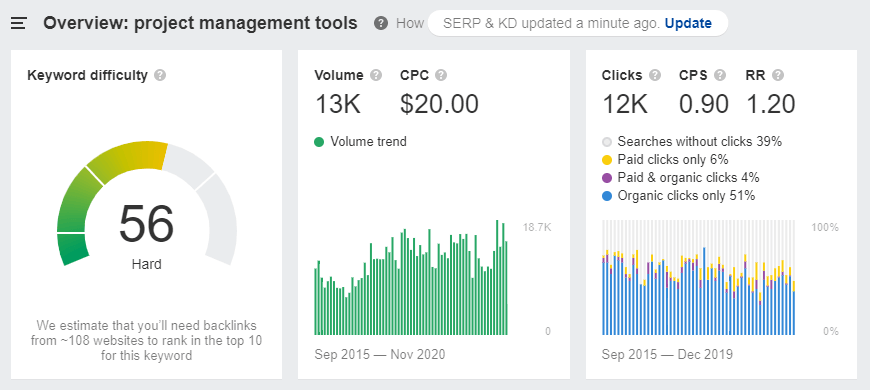Click the Overview: project management tools heading
This screenshot has height=390, width=870.
tap(200, 23)
